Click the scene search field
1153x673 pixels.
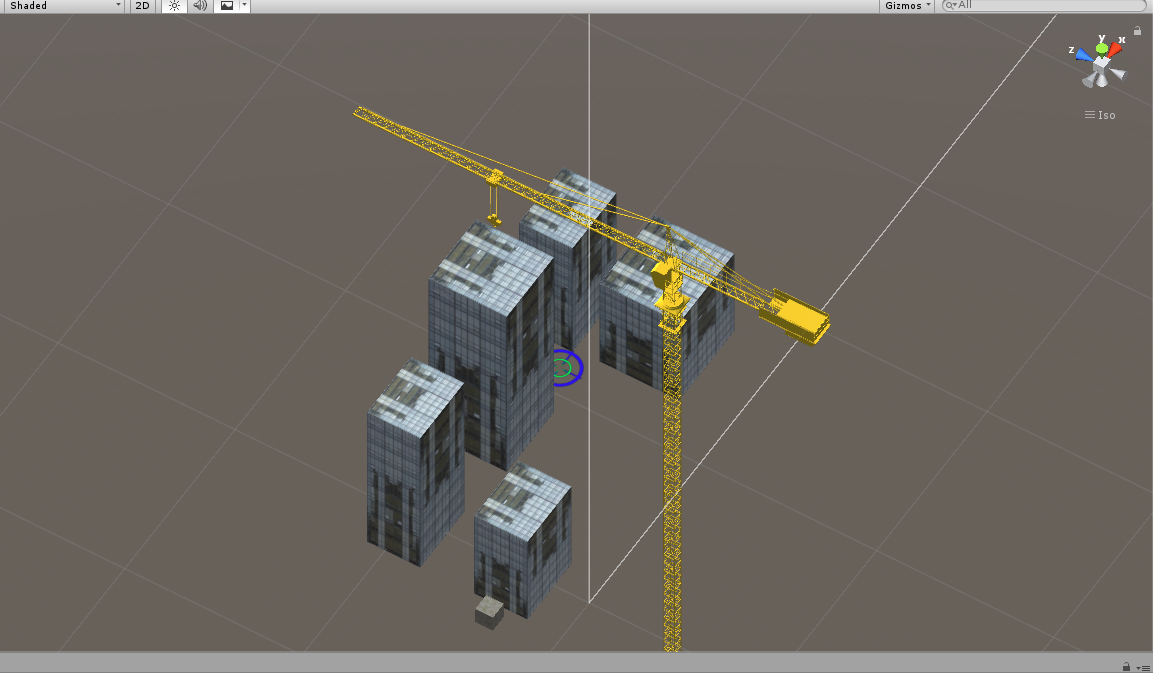(x=1045, y=6)
